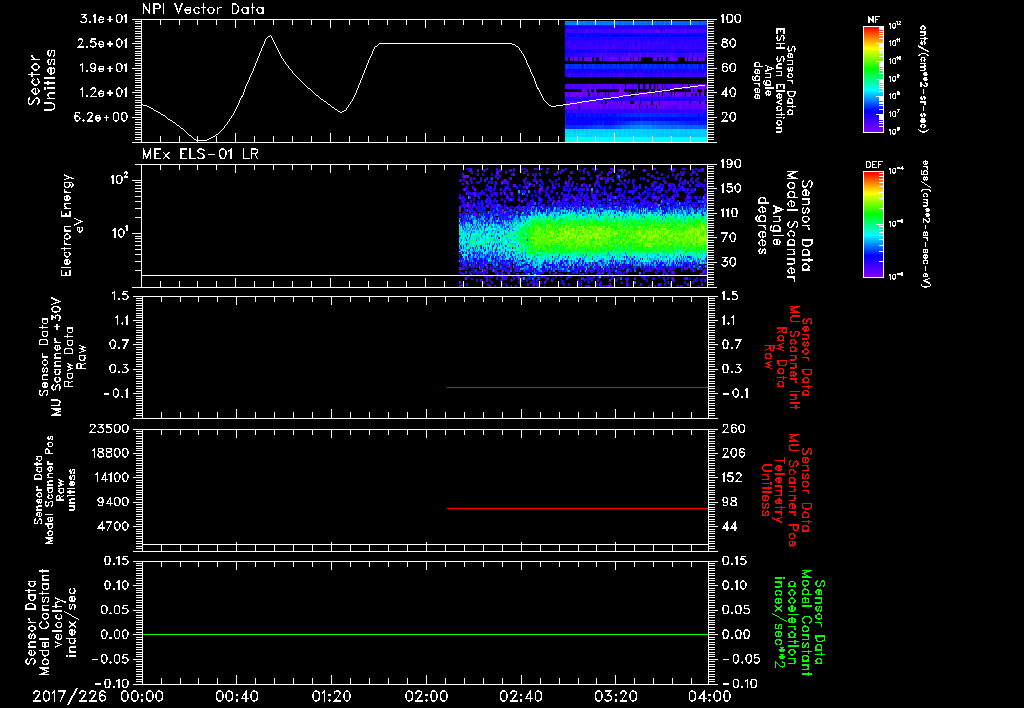Click the 'Sector Unitless' axis title
Screen dimensions: 1024x708
point(42,80)
